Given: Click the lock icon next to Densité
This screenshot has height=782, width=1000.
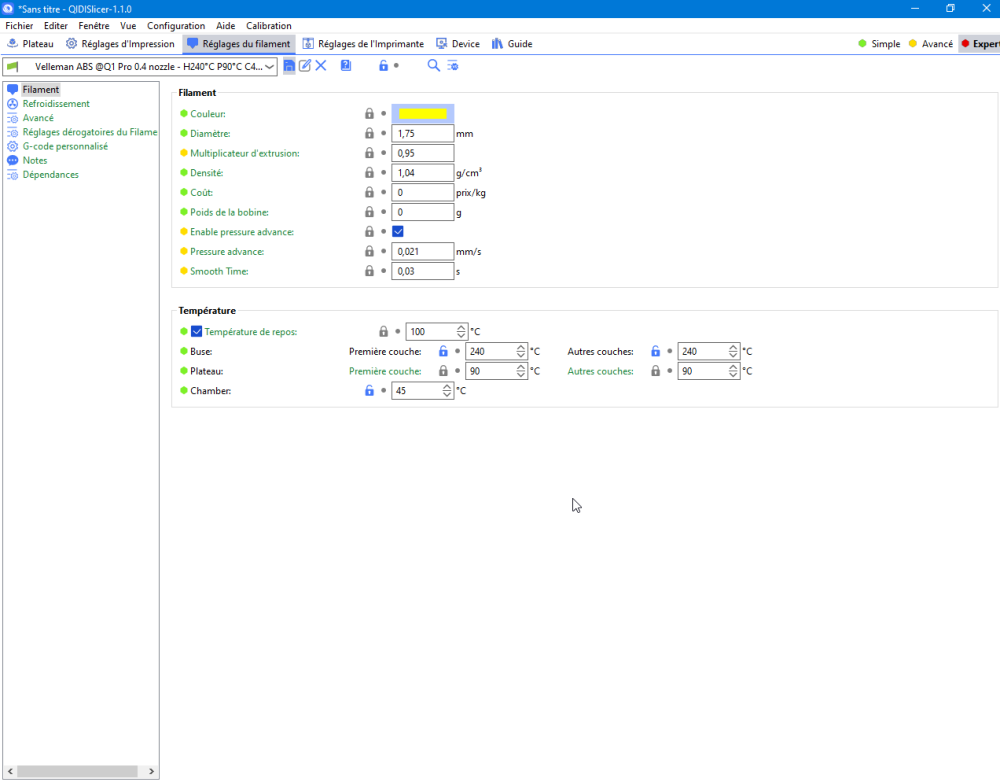Looking at the screenshot, I should [369, 173].
